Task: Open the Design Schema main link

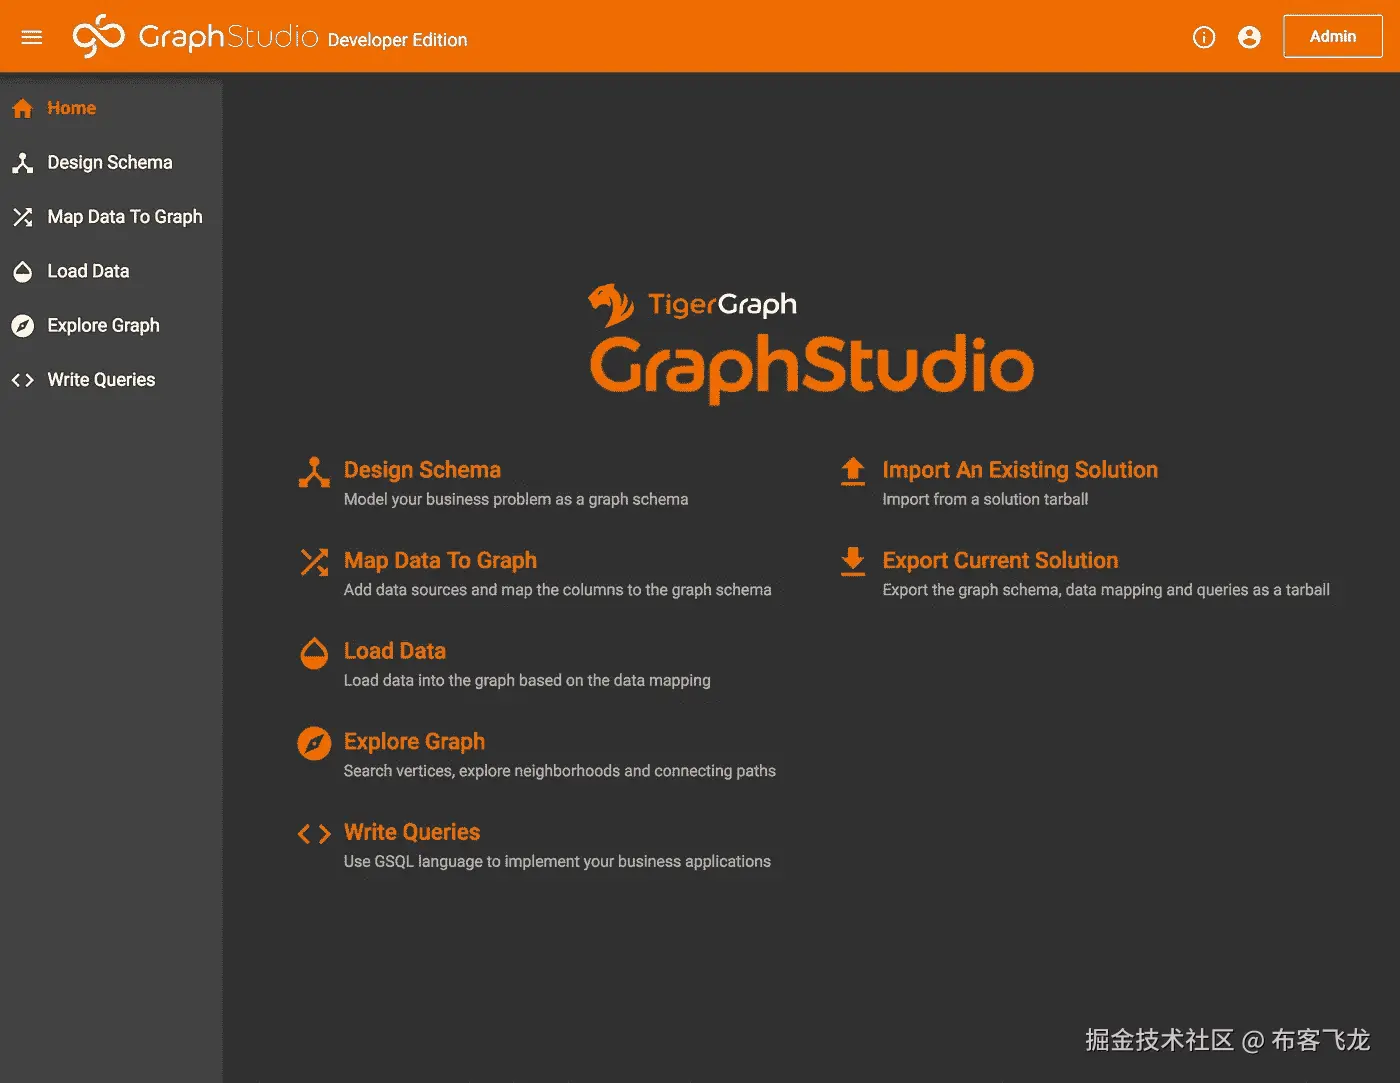Action: pyautogui.click(x=422, y=470)
